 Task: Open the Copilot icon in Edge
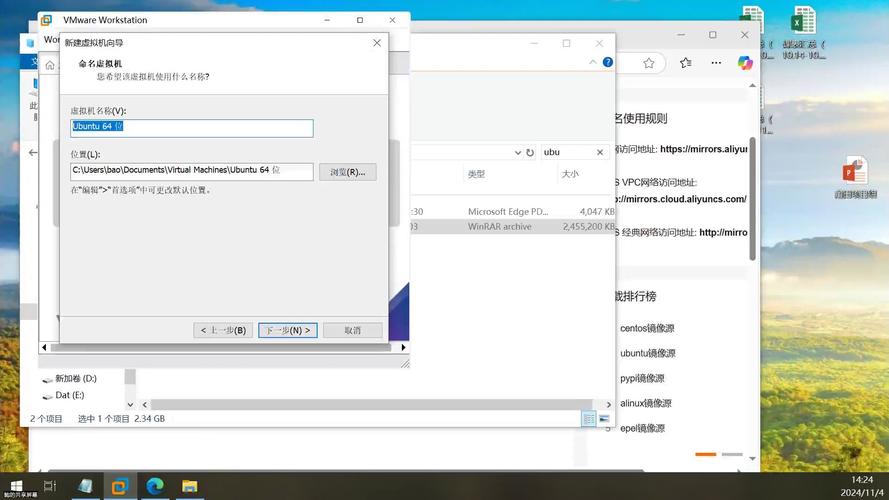(745, 63)
